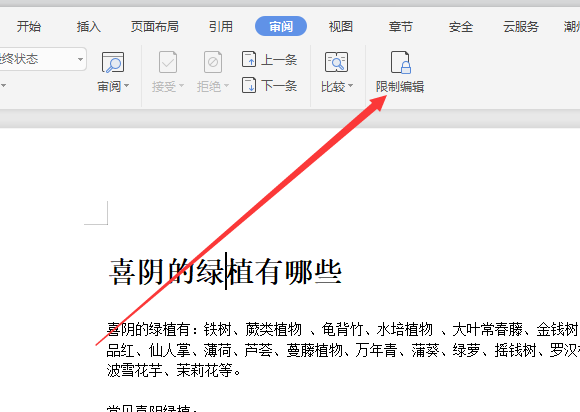This screenshot has width=580, height=412.
Task: Open the 接受 dropdown arrow
Action: point(181,86)
